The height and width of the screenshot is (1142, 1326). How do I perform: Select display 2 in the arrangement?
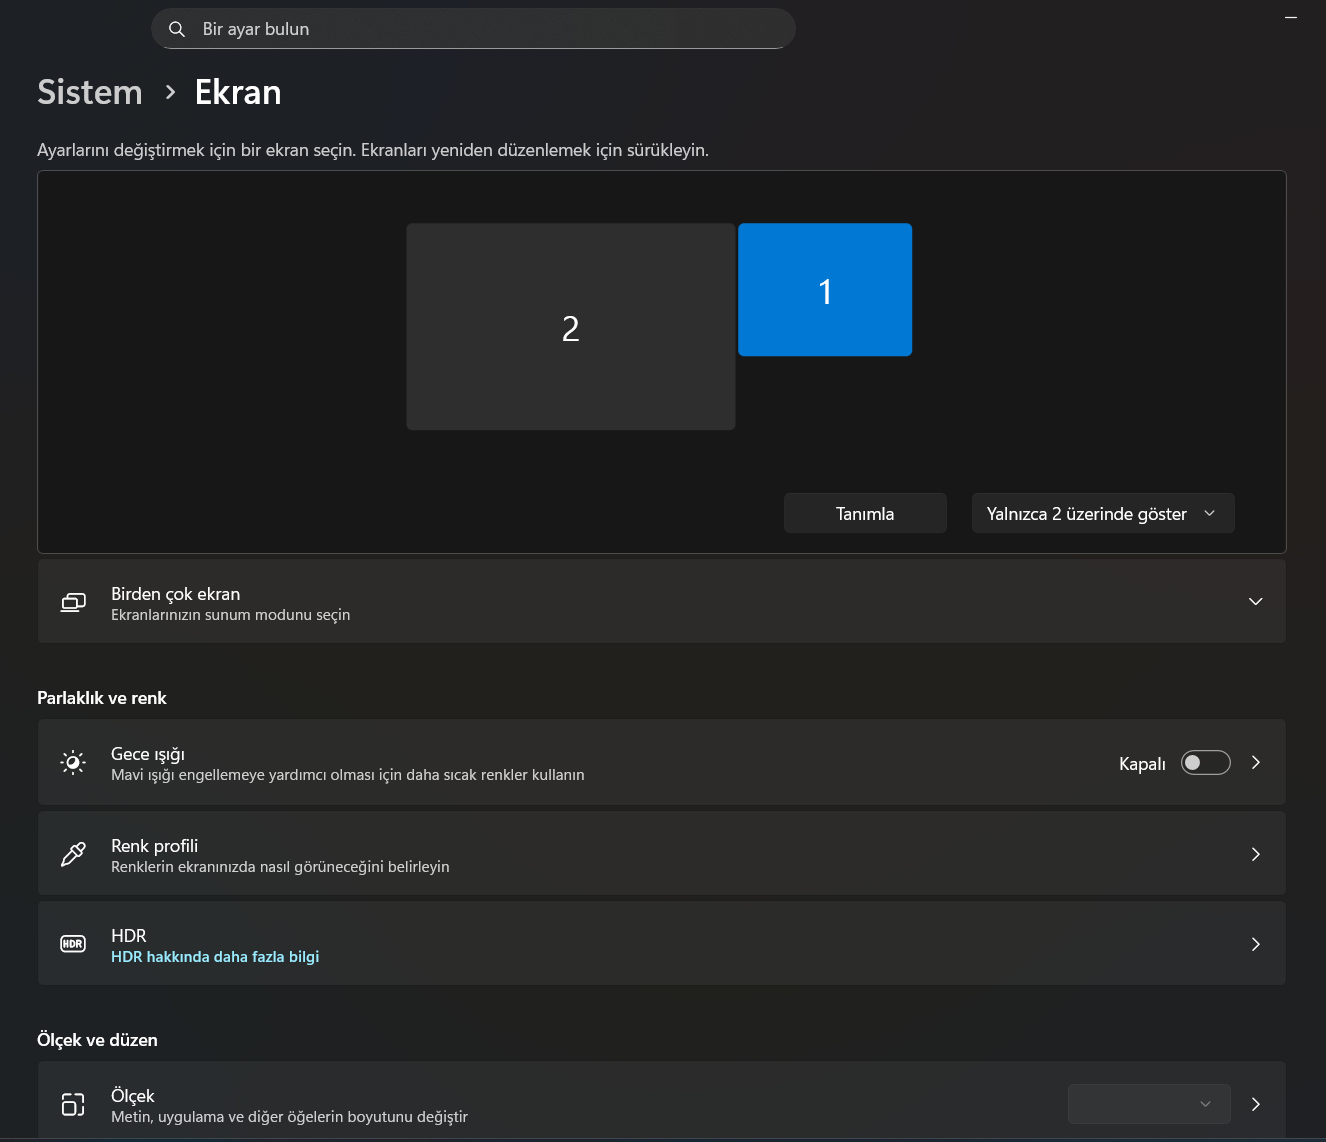coord(571,327)
